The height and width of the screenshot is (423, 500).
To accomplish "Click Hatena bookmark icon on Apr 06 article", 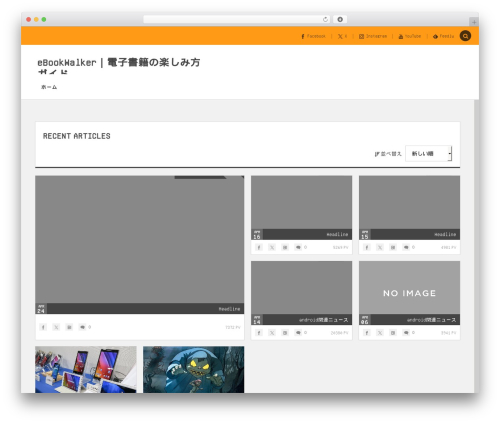I will (x=393, y=333).
